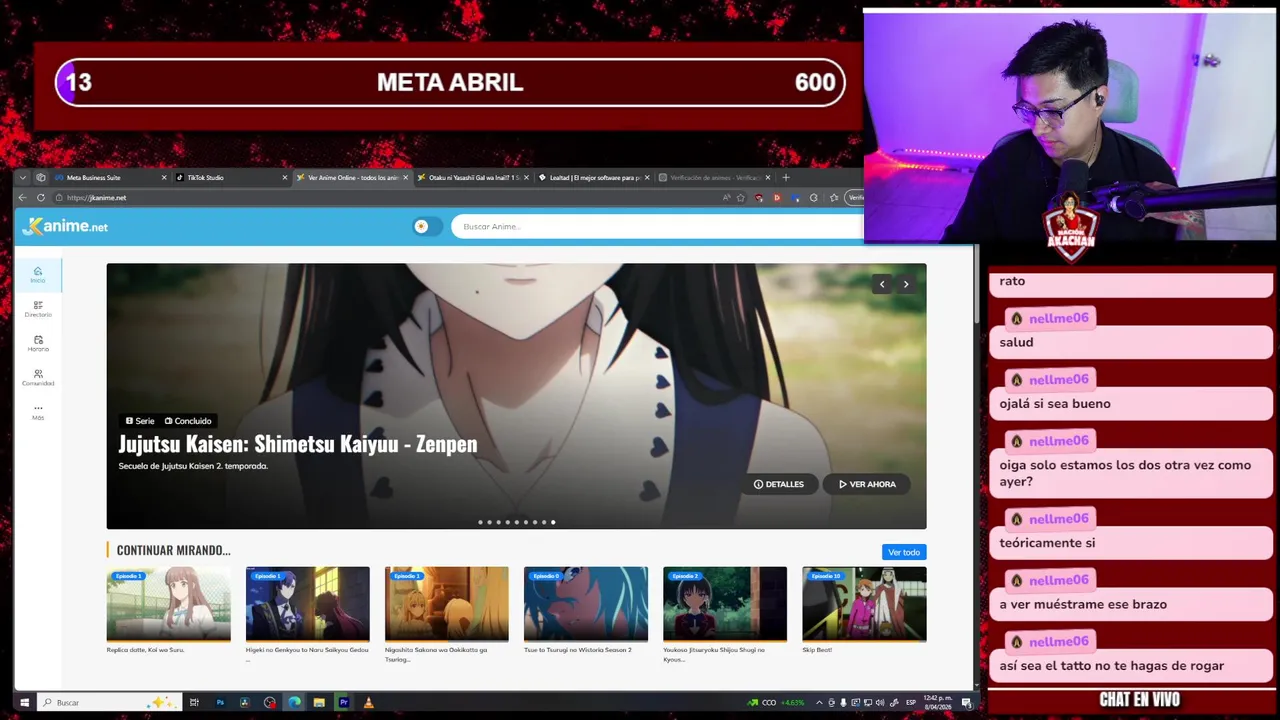Image resolution: width=1280 pixels, height=720 pixels.
Task: Open Photoshop from the taskbar
Action: (x=220, y=703)
